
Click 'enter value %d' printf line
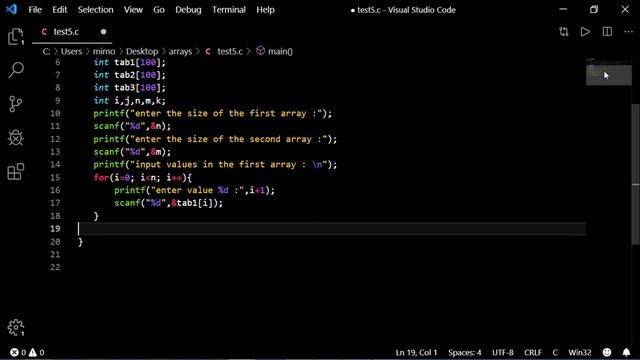tap(195, 190)
